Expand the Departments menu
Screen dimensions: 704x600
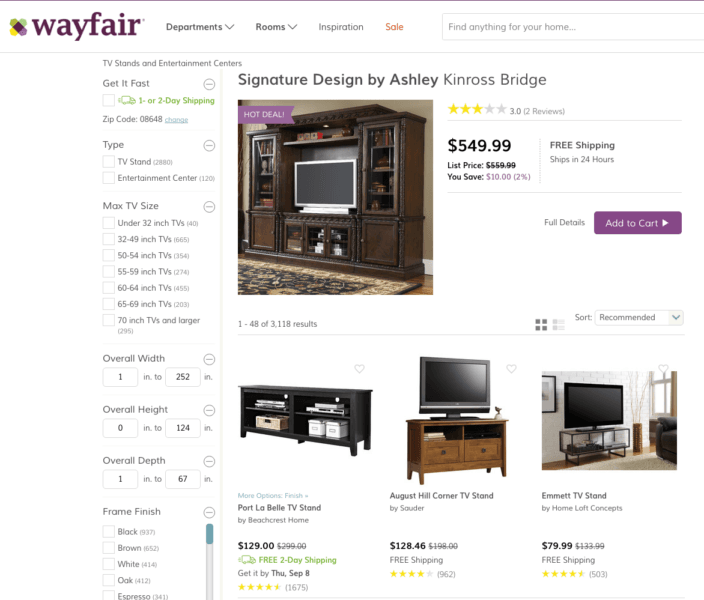pos(200,27)
